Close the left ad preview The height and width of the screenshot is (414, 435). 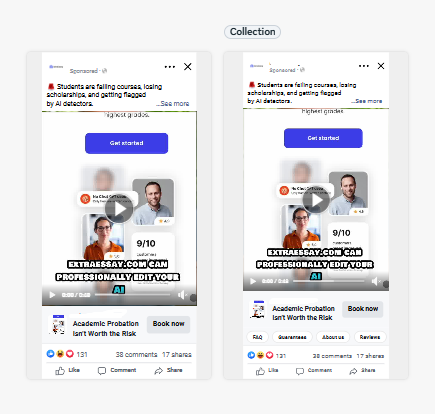point(188,67)
